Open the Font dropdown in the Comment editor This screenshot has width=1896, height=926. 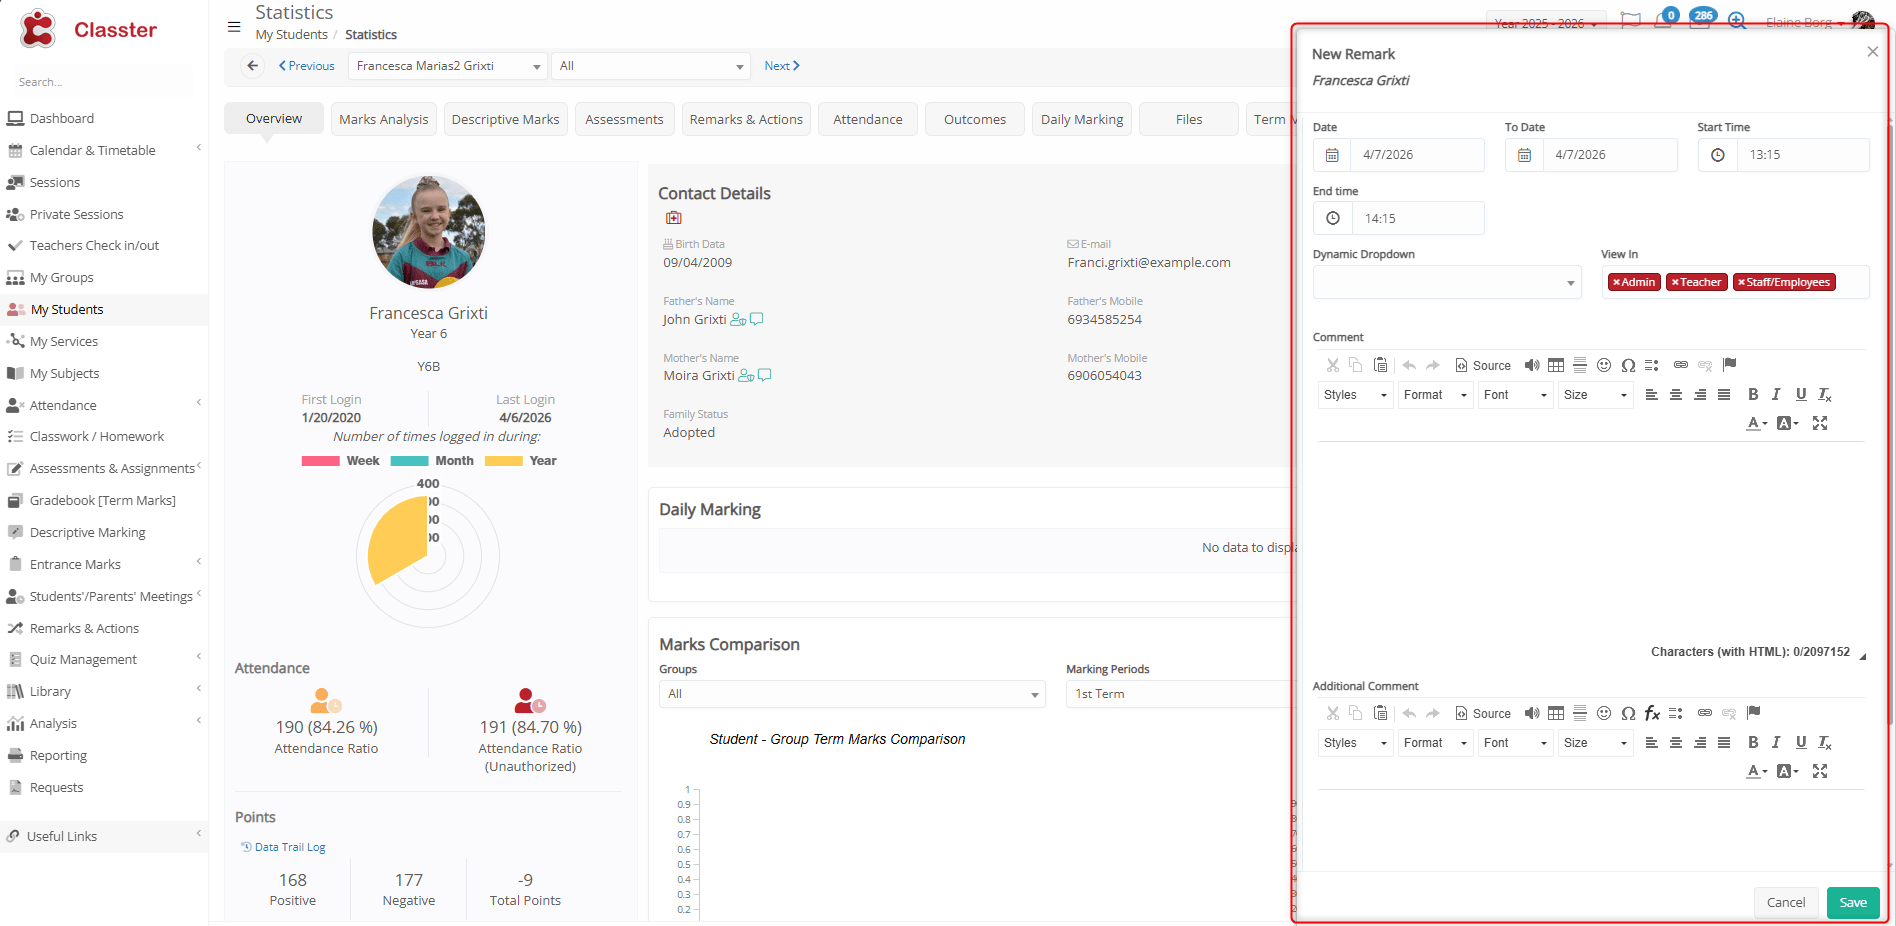[x=1515, y=395]
